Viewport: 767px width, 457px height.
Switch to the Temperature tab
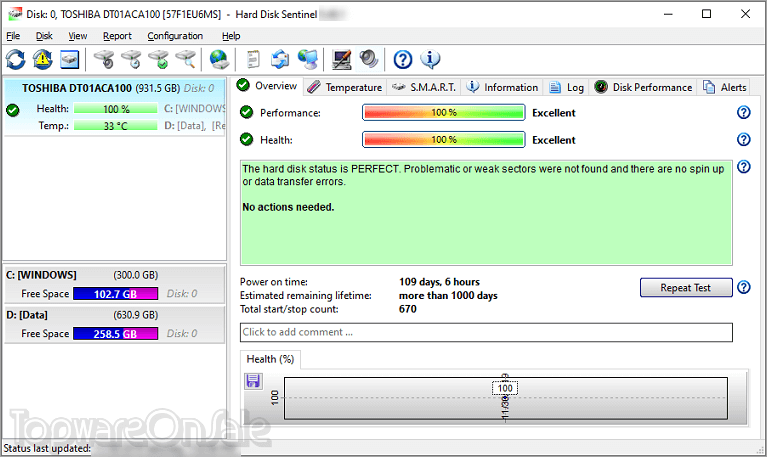(x=345, y=87)
